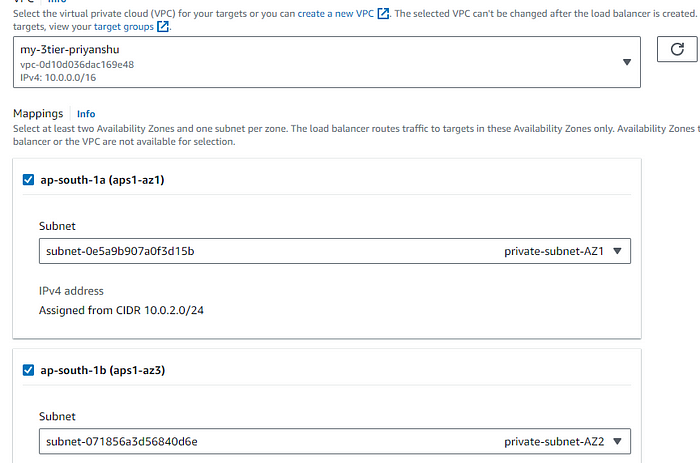Open the subnet dropdown showing private-subnet-AZ2
The image size is (700, 463).
click(335, 441)
